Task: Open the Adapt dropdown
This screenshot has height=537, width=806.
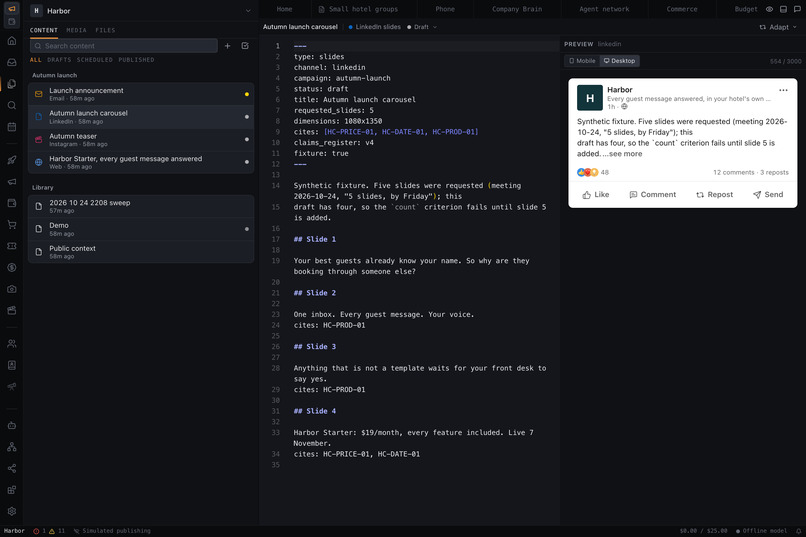Action: pyautogui.click(x=778, y=27)
